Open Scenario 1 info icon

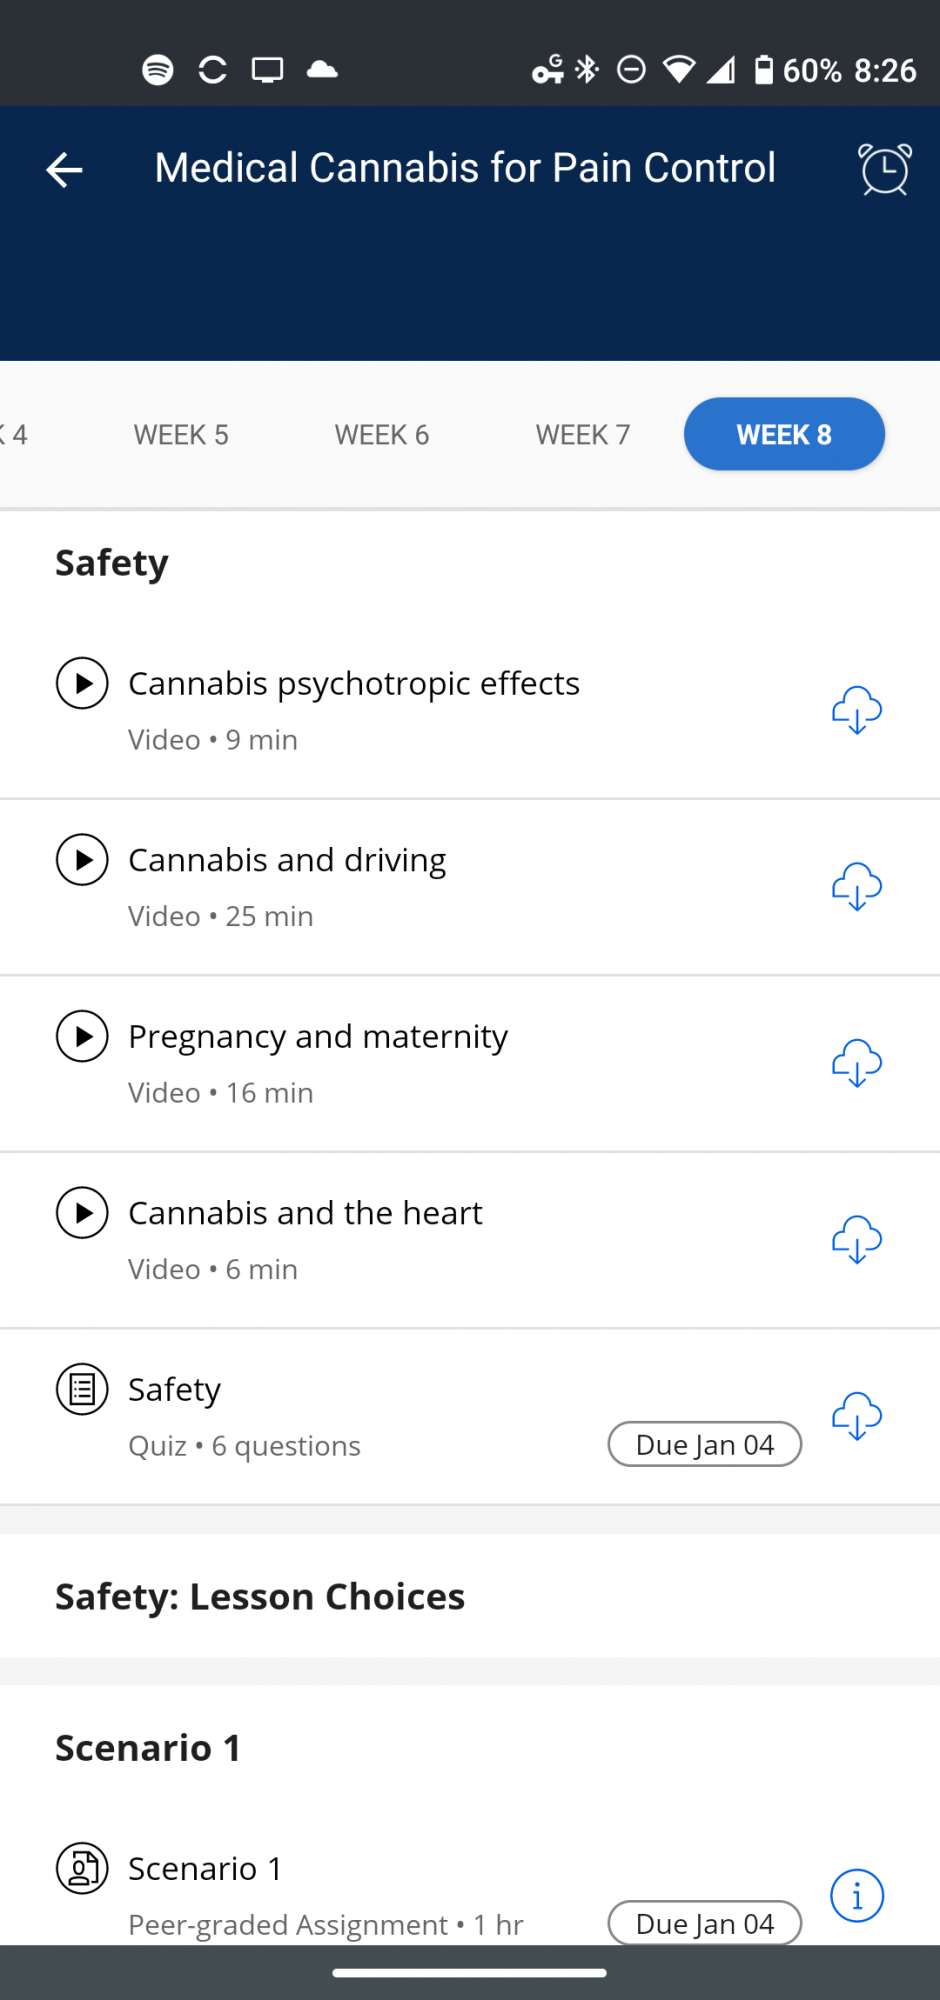coord(857,1895)
